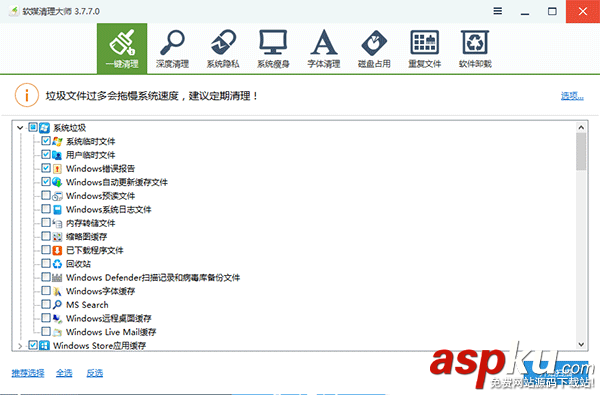Screen dimensions: 600x395
Task: Click the 反选 link
Action: coord(95,373)
